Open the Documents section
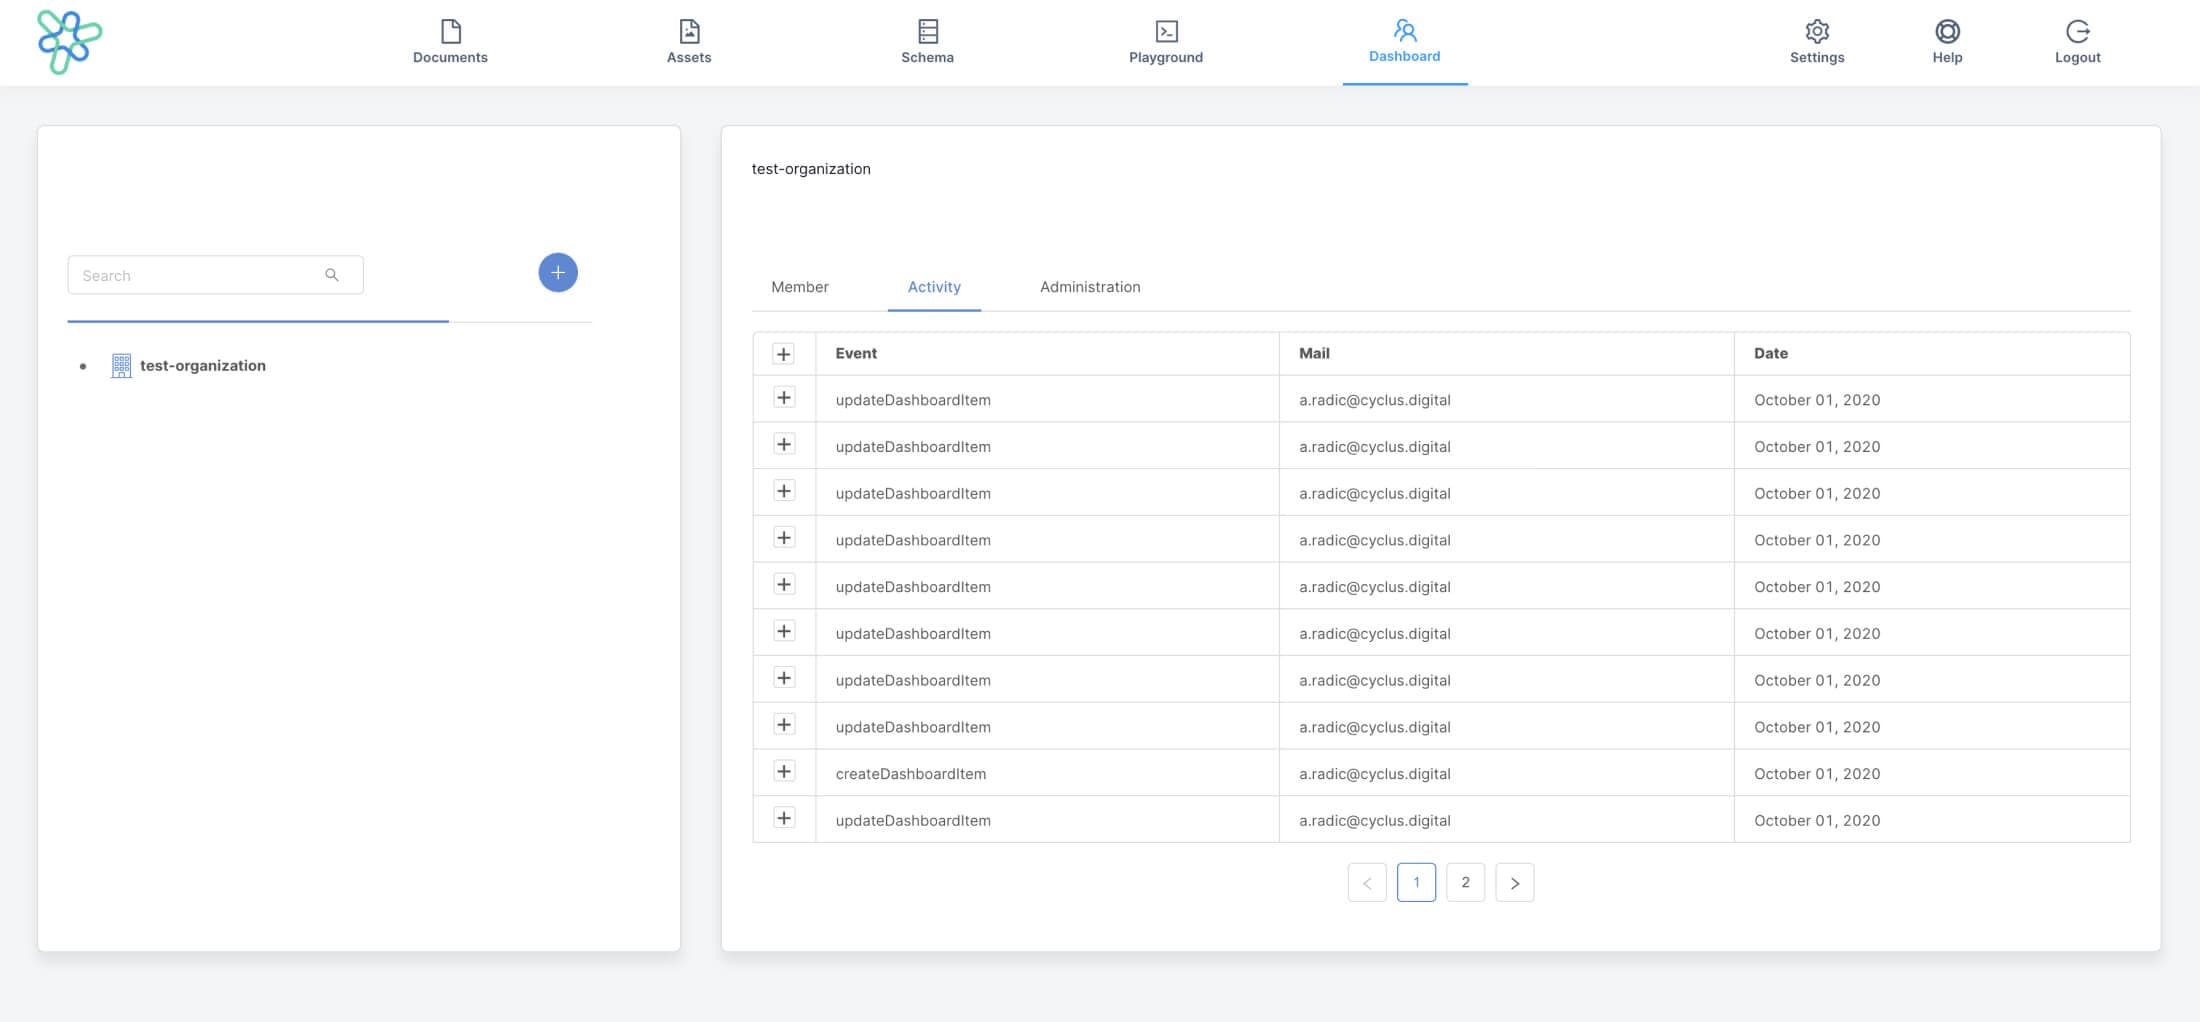 [x=450, y=42]
